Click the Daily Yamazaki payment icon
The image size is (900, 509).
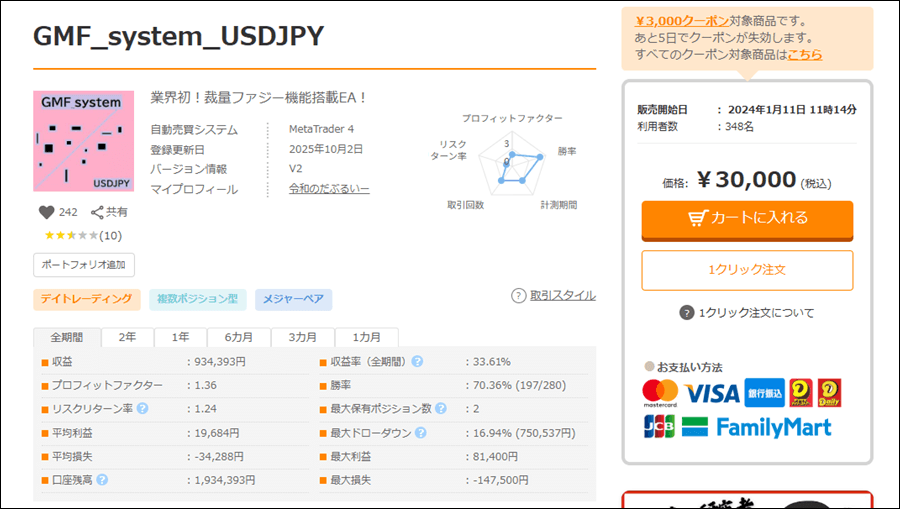(829, 393)
